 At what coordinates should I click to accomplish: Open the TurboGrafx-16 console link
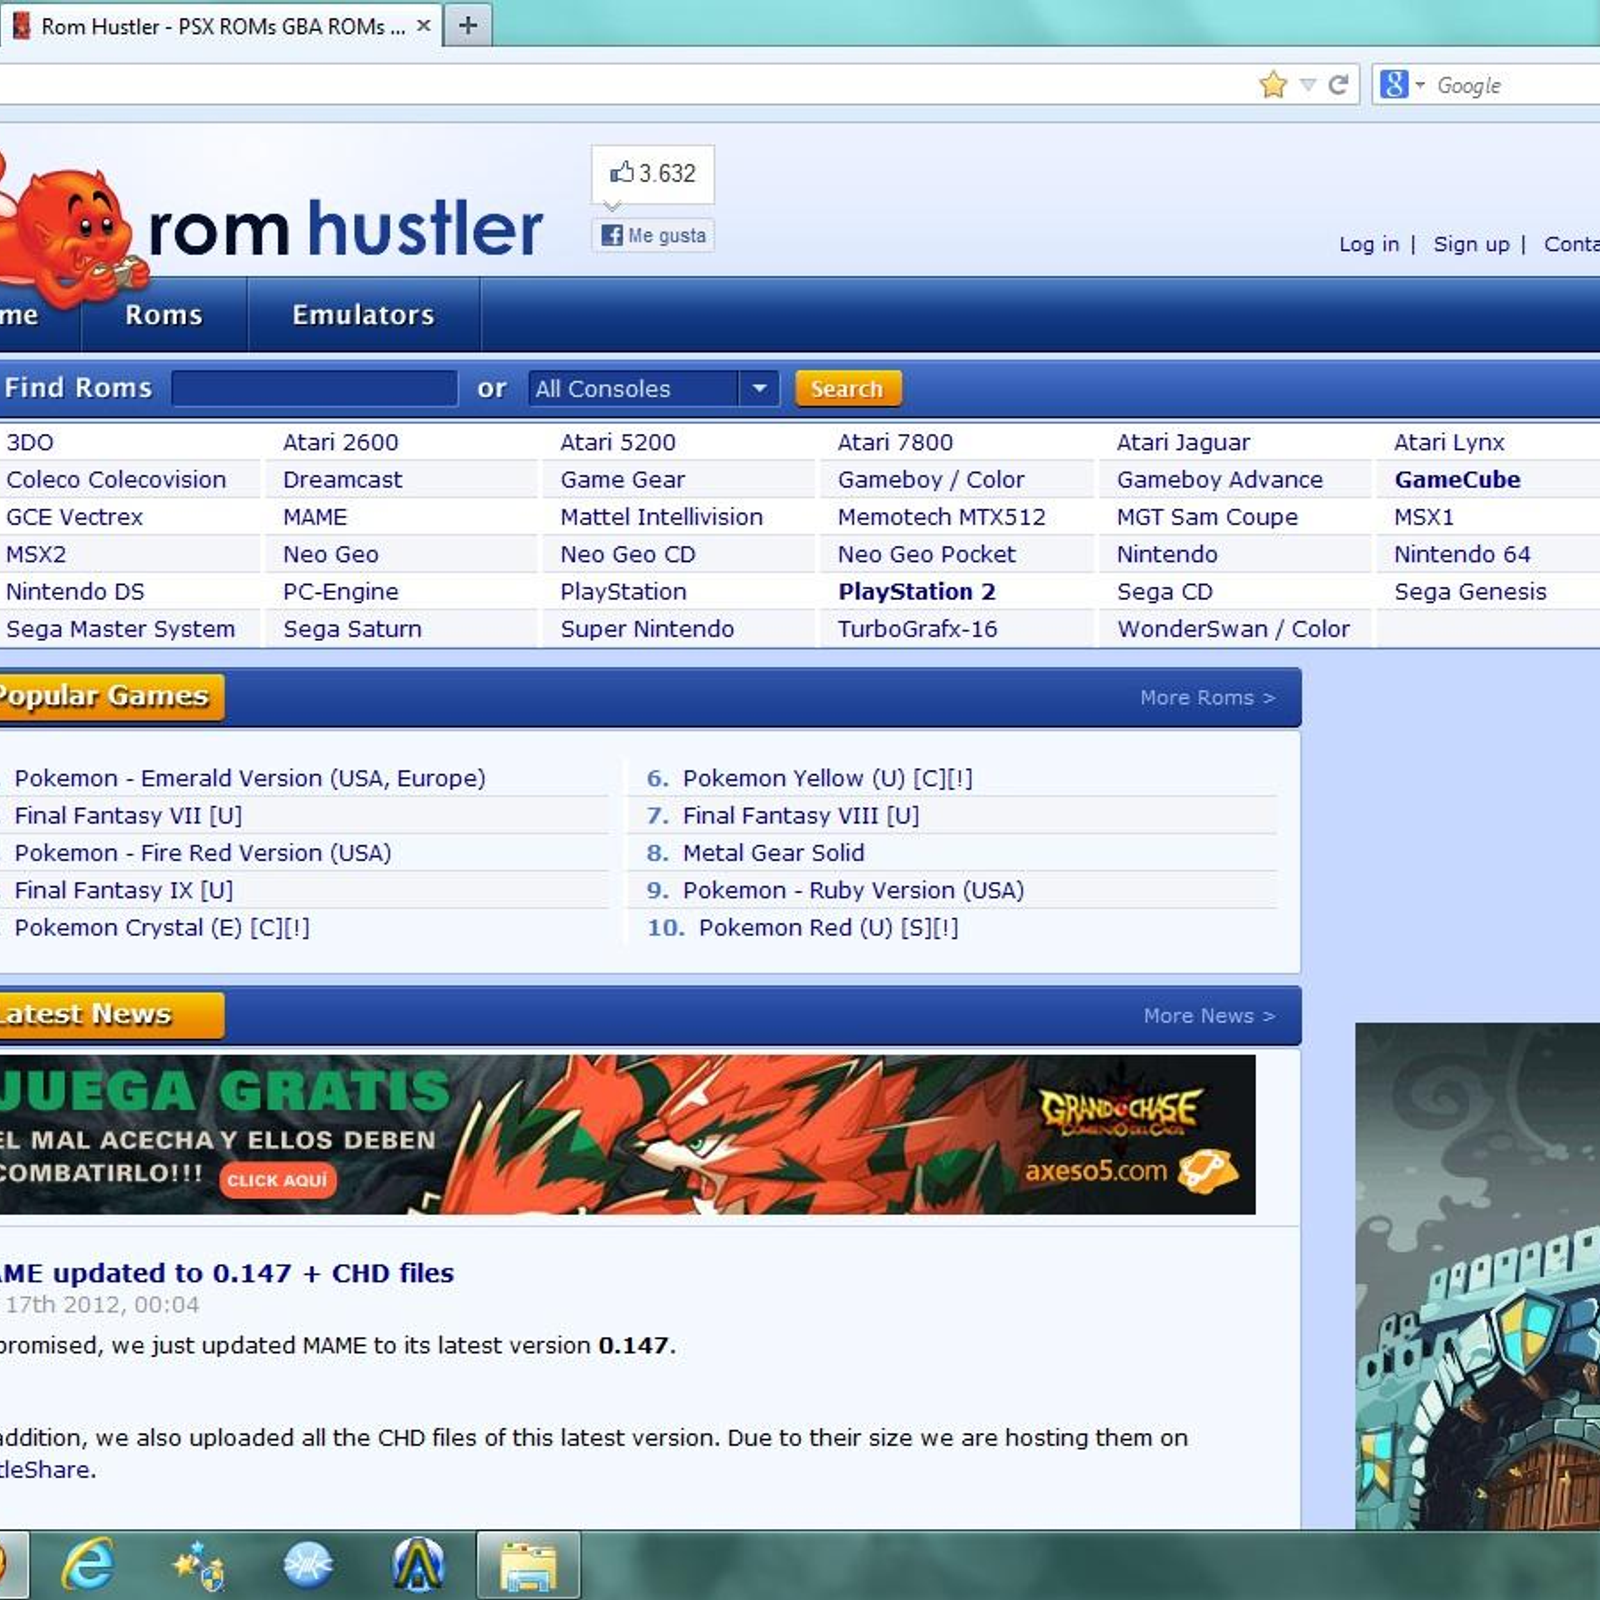coord(917,629)
